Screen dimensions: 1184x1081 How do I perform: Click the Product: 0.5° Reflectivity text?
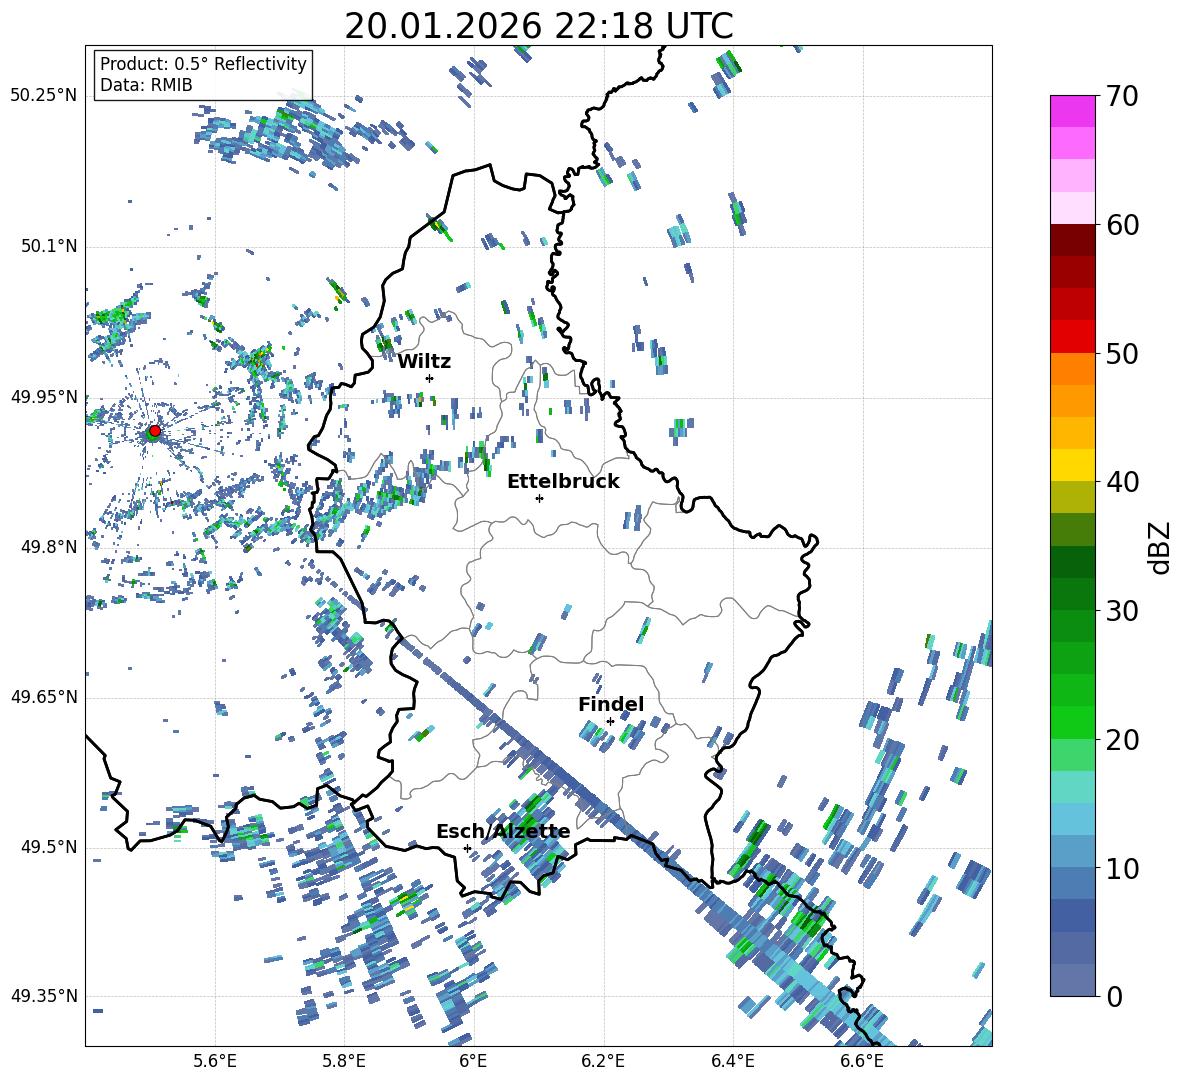[203, 63]
